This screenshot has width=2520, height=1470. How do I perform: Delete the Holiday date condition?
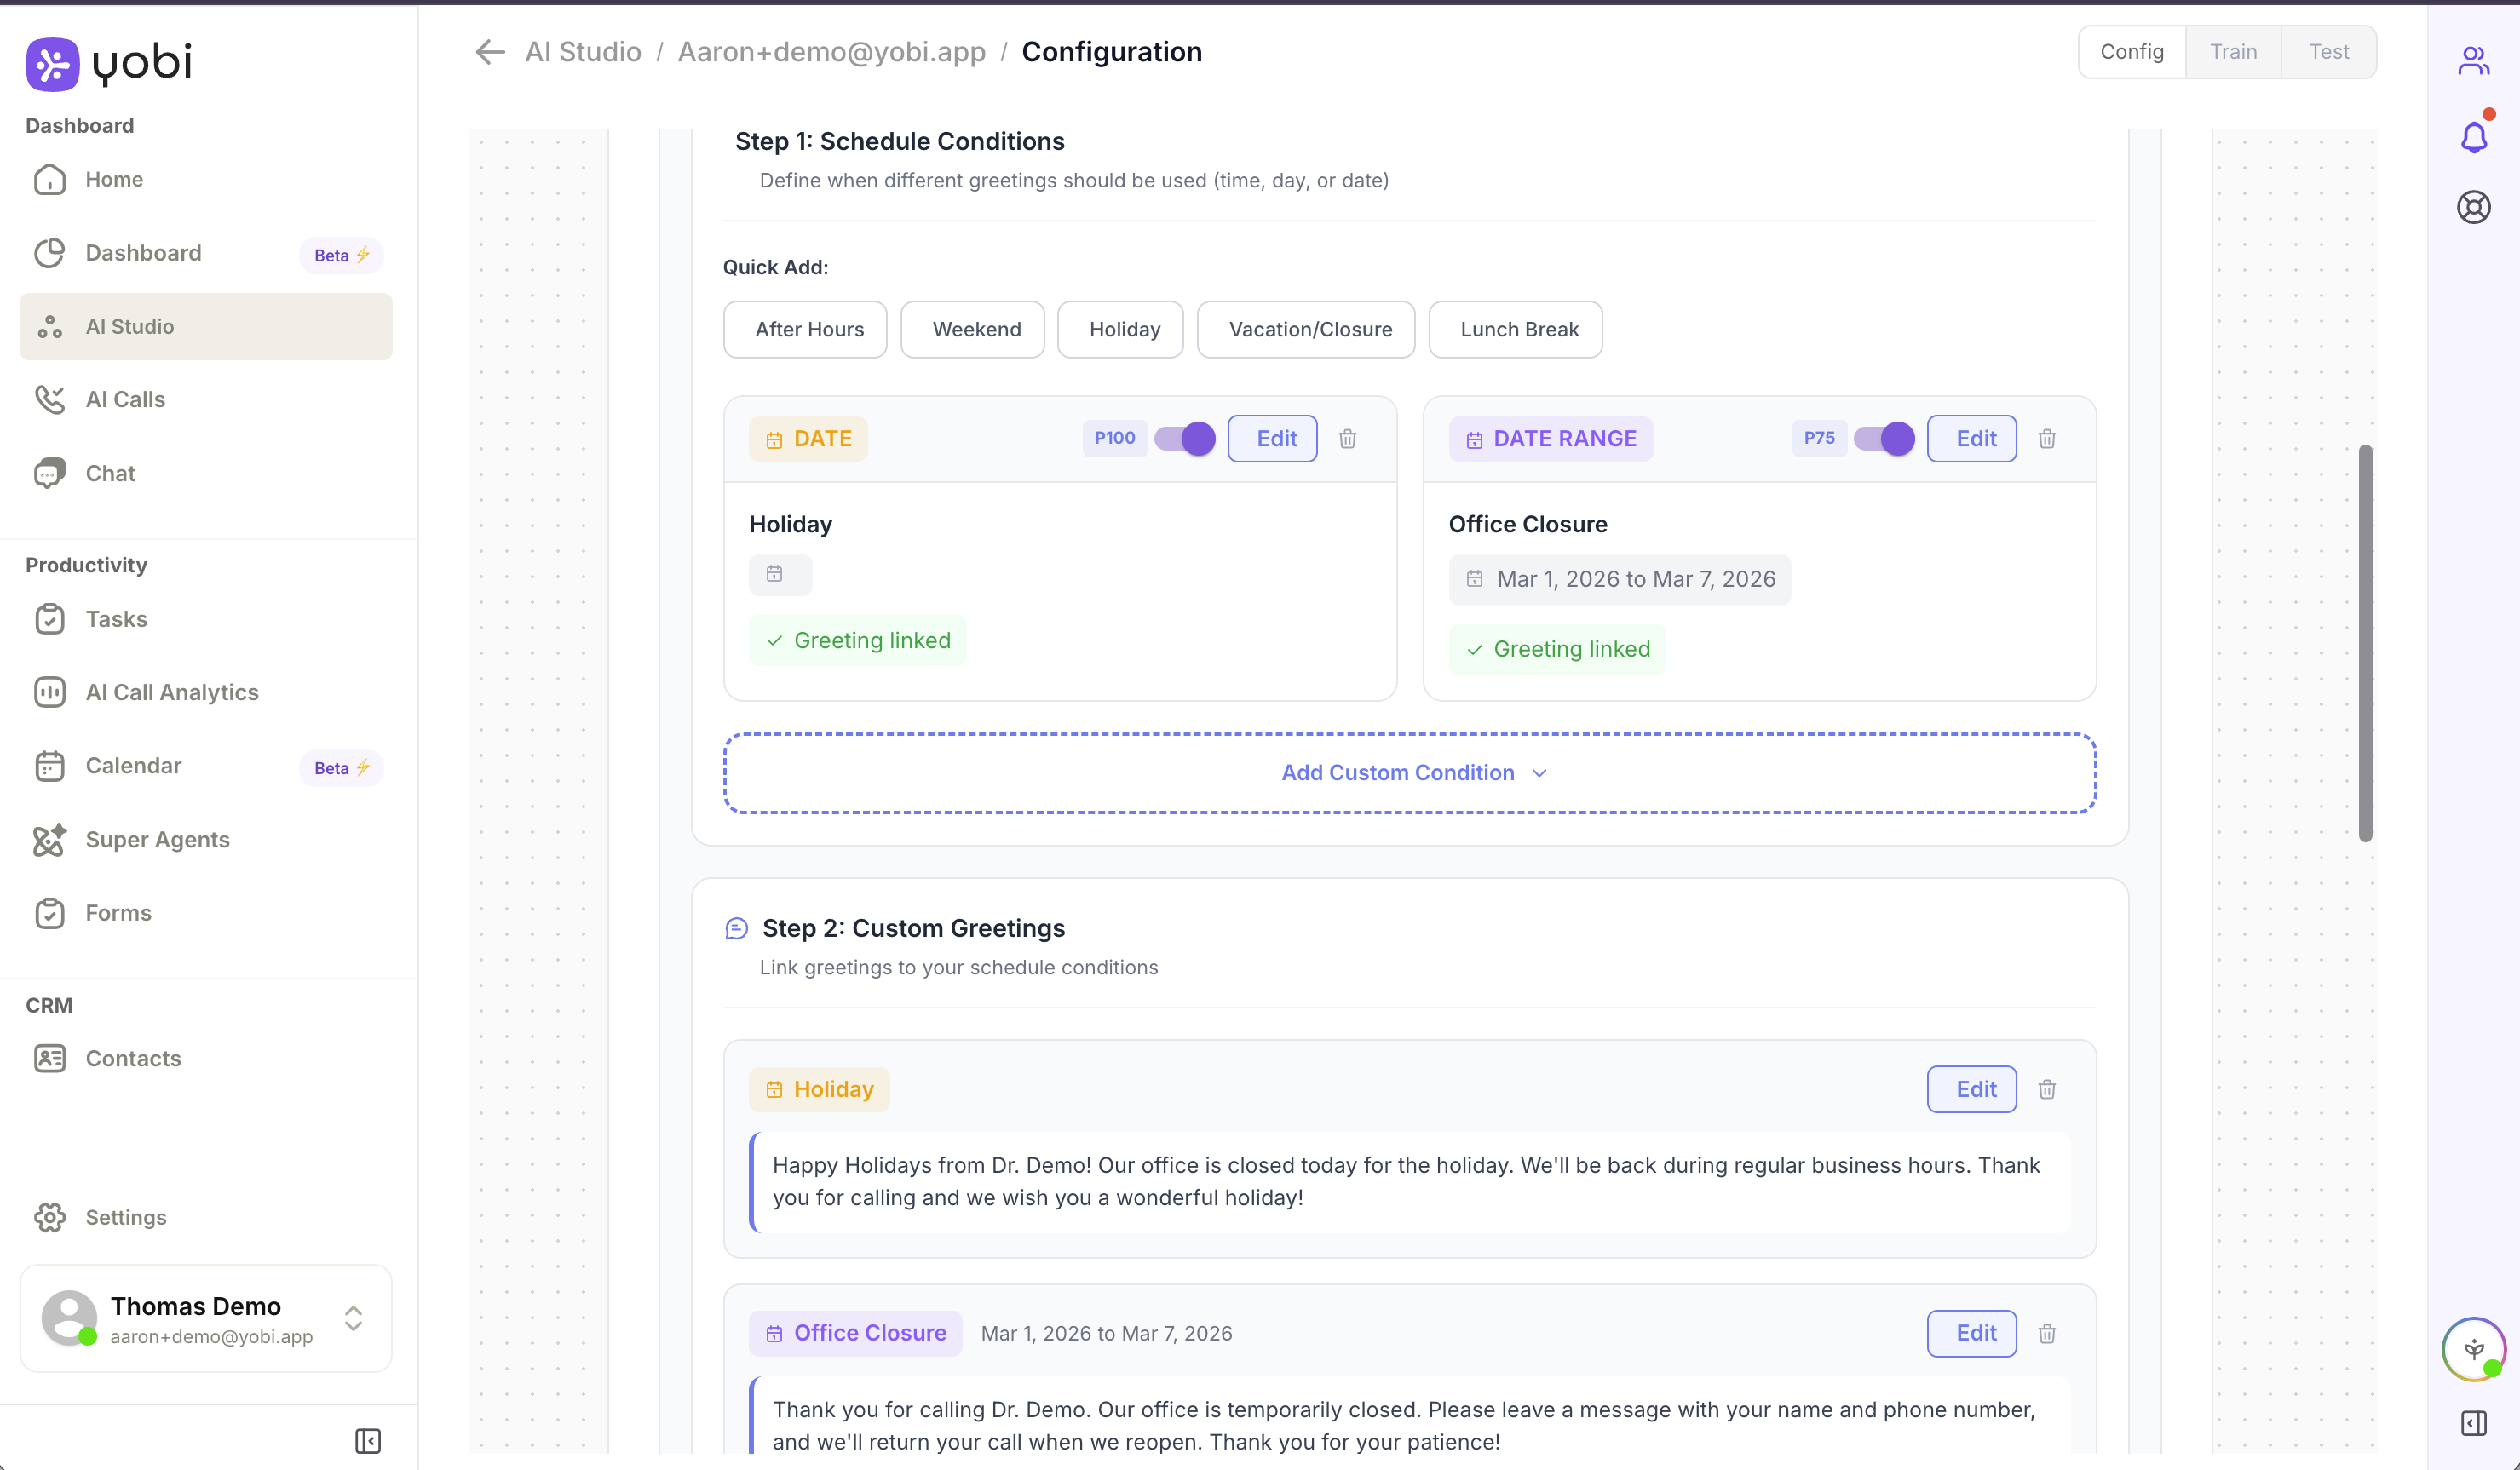pos(1347,439)
